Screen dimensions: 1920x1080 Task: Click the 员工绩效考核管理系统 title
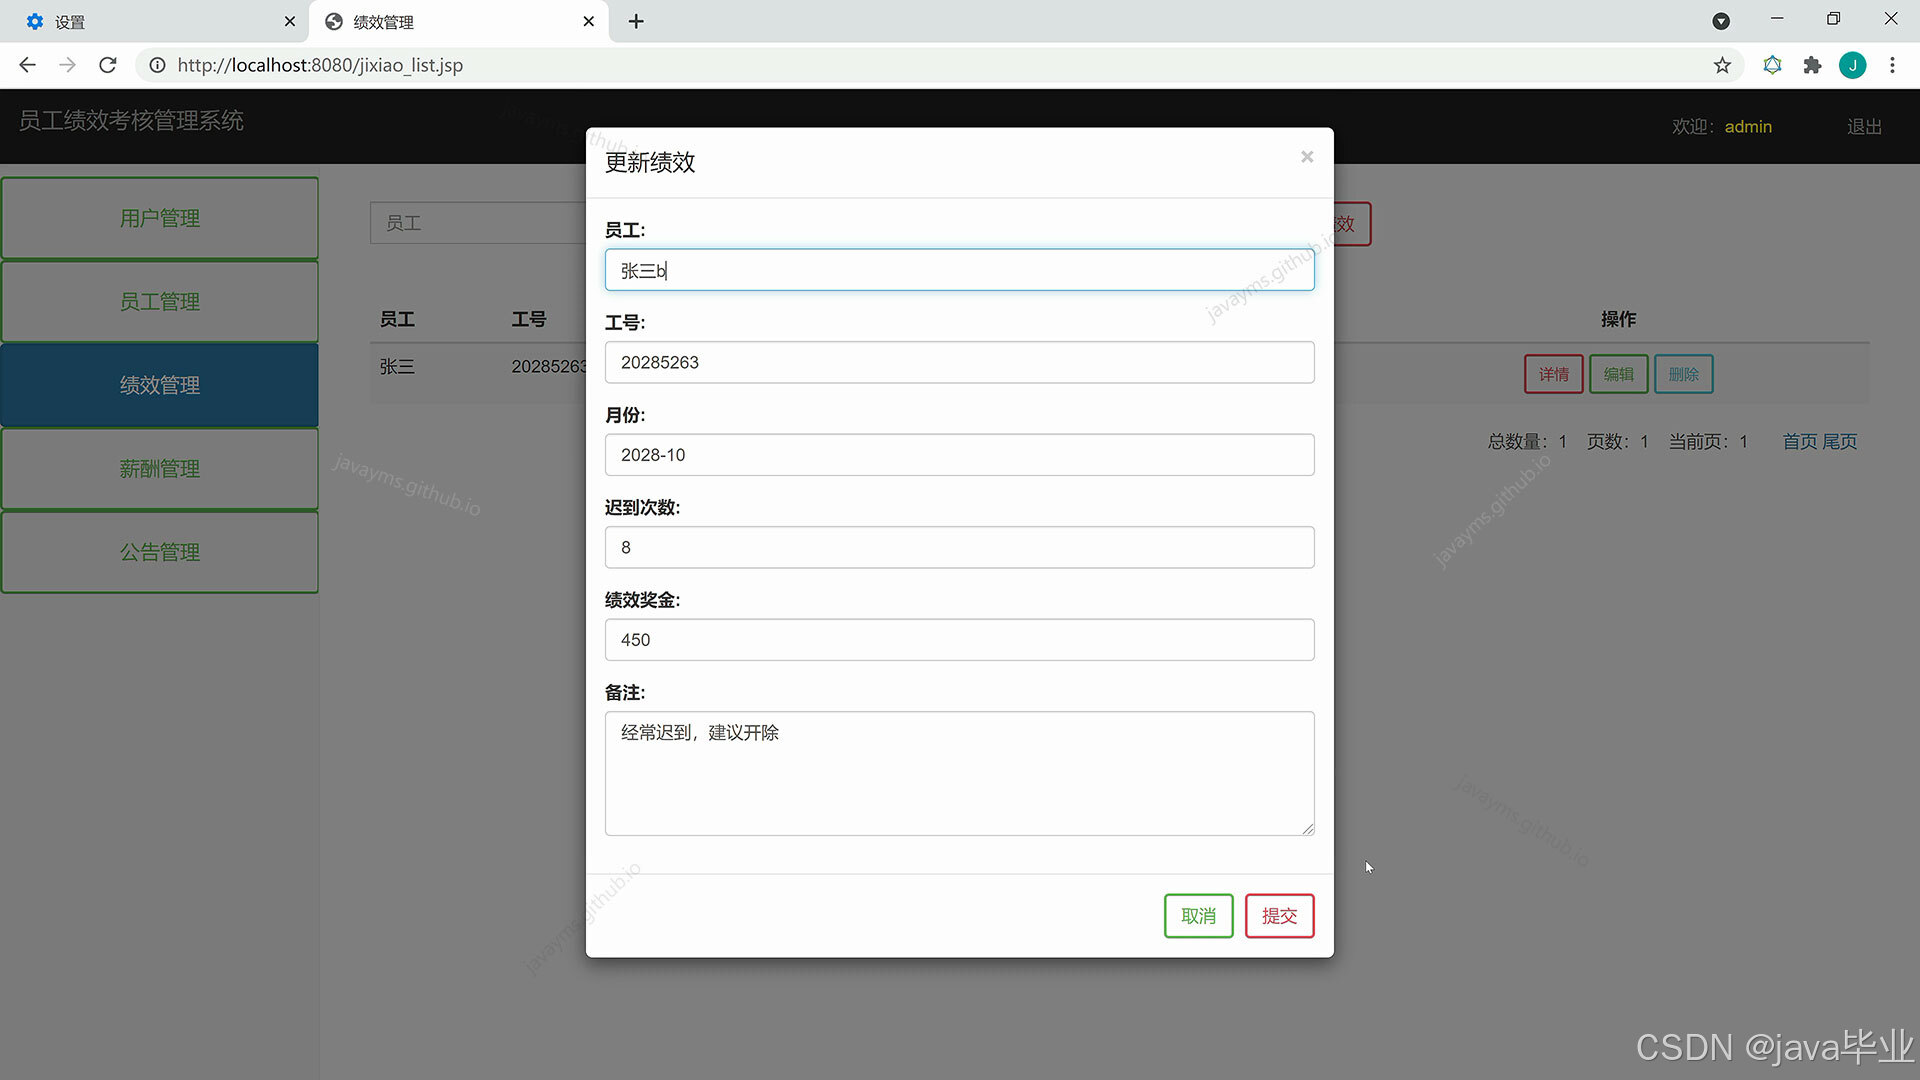point(131,121)
